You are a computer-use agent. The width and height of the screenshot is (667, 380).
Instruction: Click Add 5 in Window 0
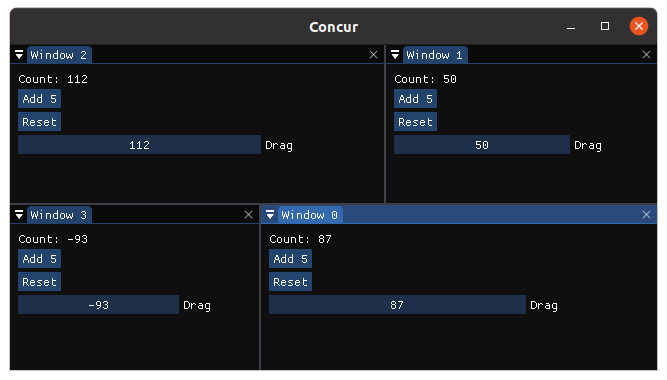(290, 259)
